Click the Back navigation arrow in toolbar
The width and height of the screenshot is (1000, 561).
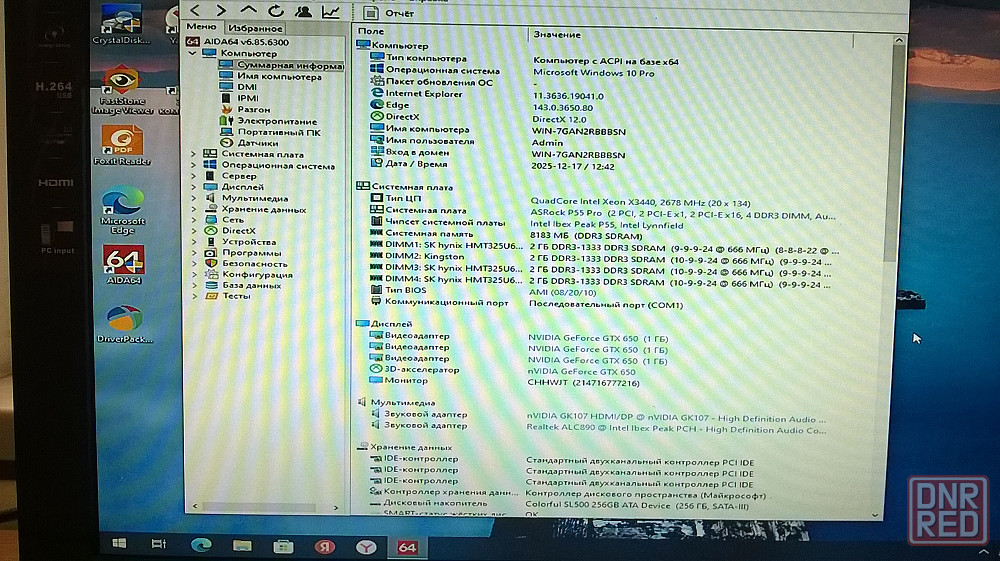pos(195,12)
